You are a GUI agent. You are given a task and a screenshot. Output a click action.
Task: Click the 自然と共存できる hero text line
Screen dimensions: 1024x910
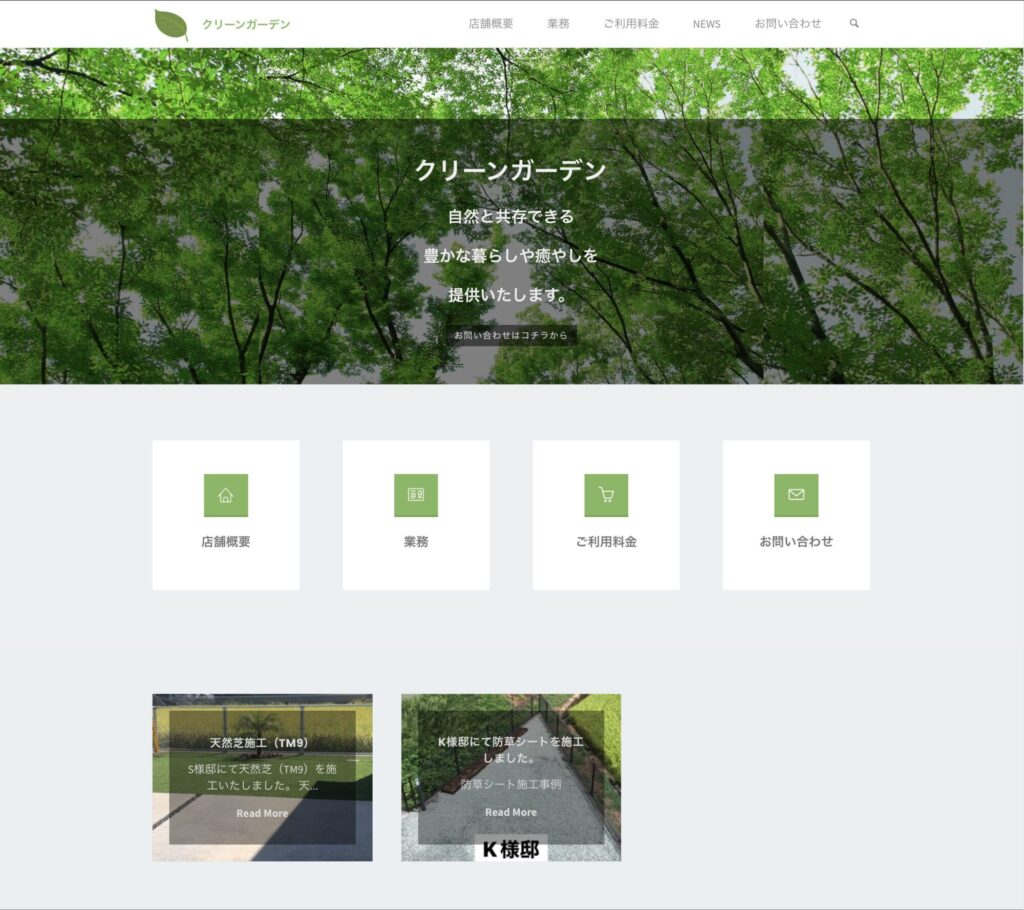point(511,216)
